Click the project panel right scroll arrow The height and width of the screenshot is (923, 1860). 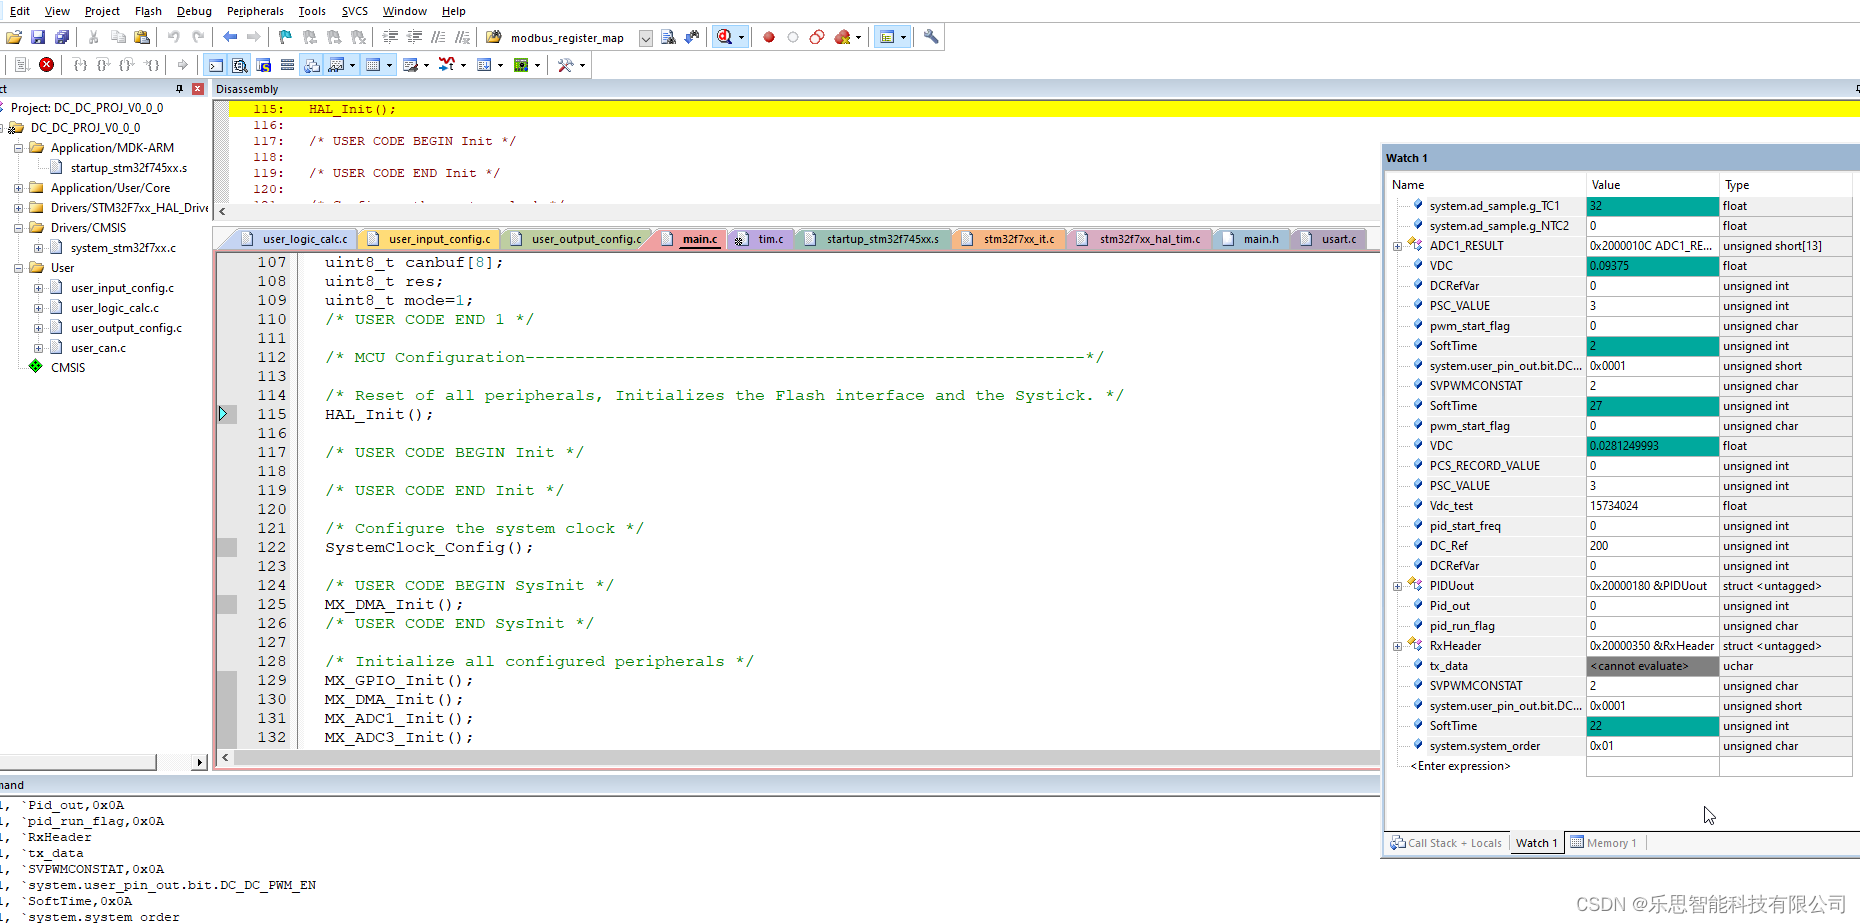tap(199, 762)
